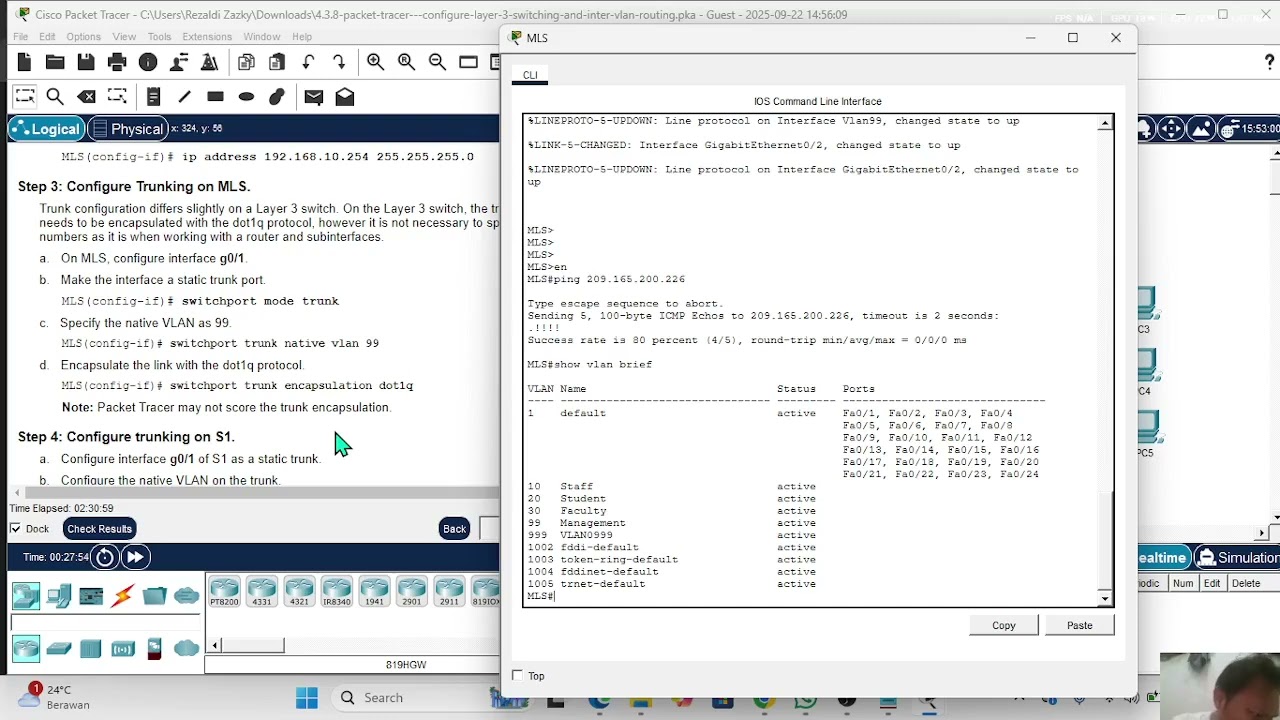Viewport: 1280px width, 720px height.
Task: Activate the Select tool
Action: (24, 97)
